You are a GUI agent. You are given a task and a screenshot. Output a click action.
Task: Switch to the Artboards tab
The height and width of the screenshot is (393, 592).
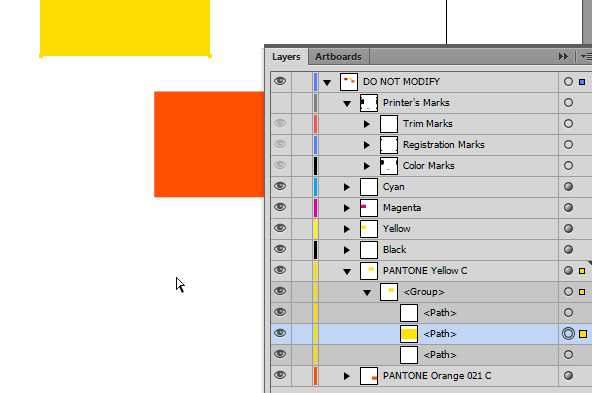pos(338,57)
